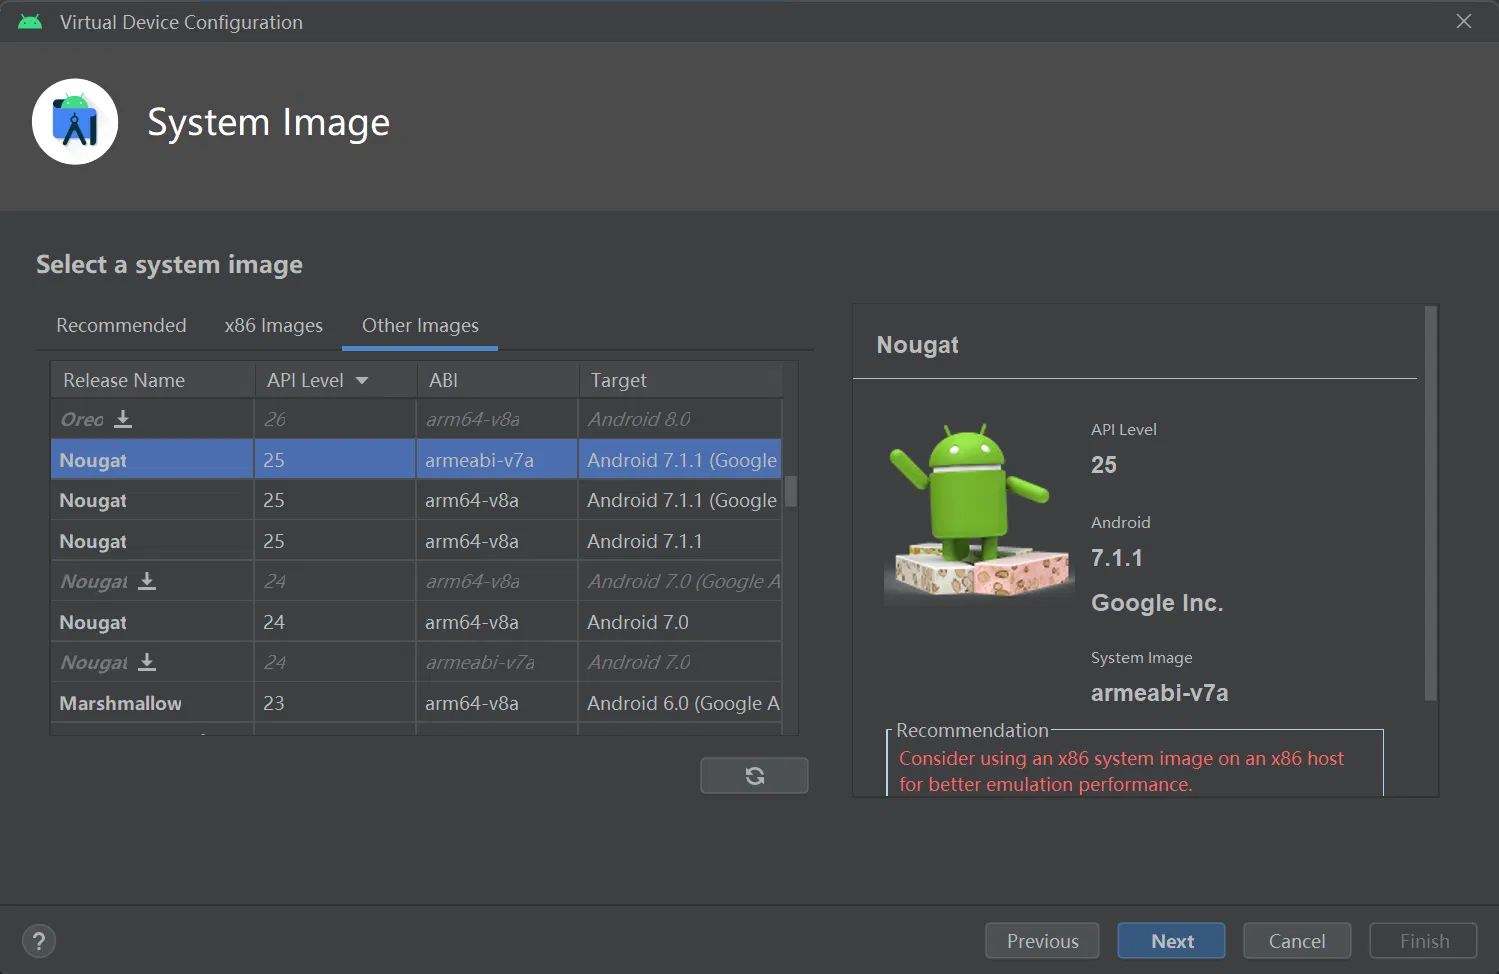The width and height of the screenshot is (1499, 974).
Task: Click the ABI column header
Action: click(497, 380)
